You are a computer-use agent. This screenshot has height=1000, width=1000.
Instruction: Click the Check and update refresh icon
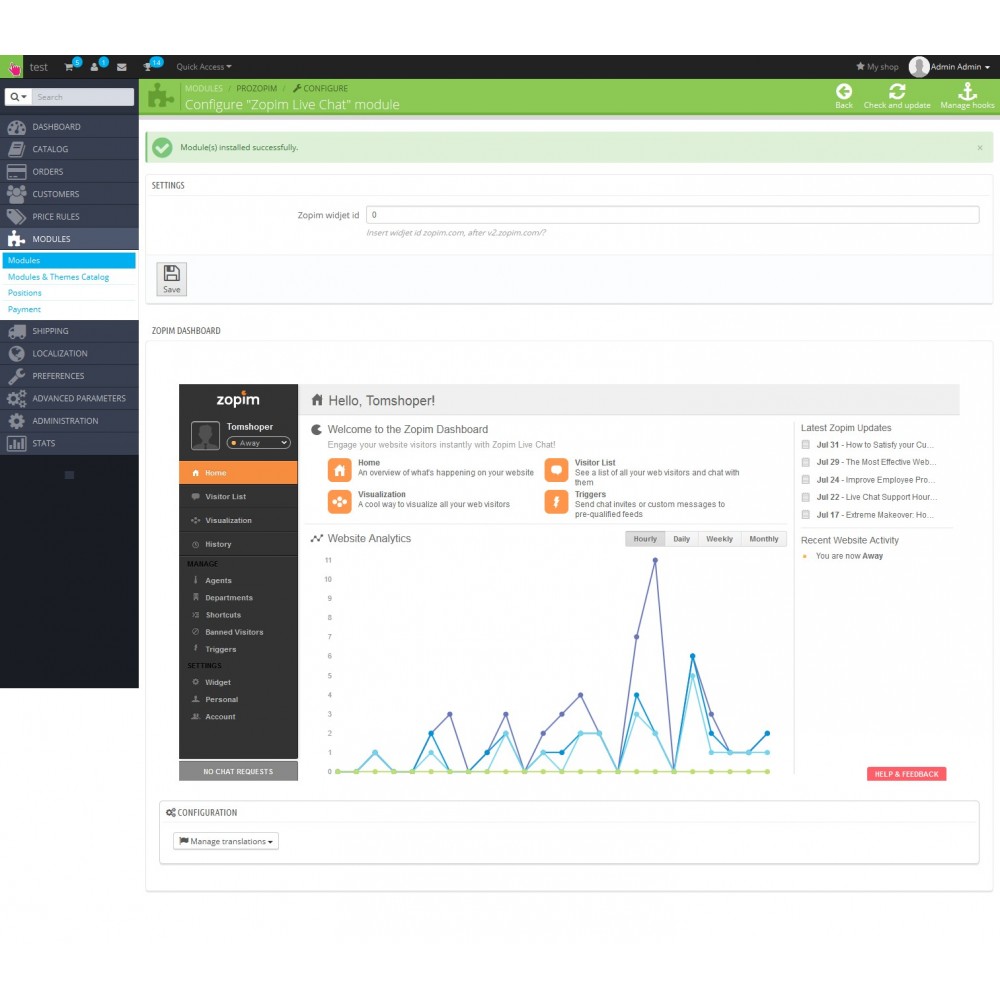coord(897,91)
